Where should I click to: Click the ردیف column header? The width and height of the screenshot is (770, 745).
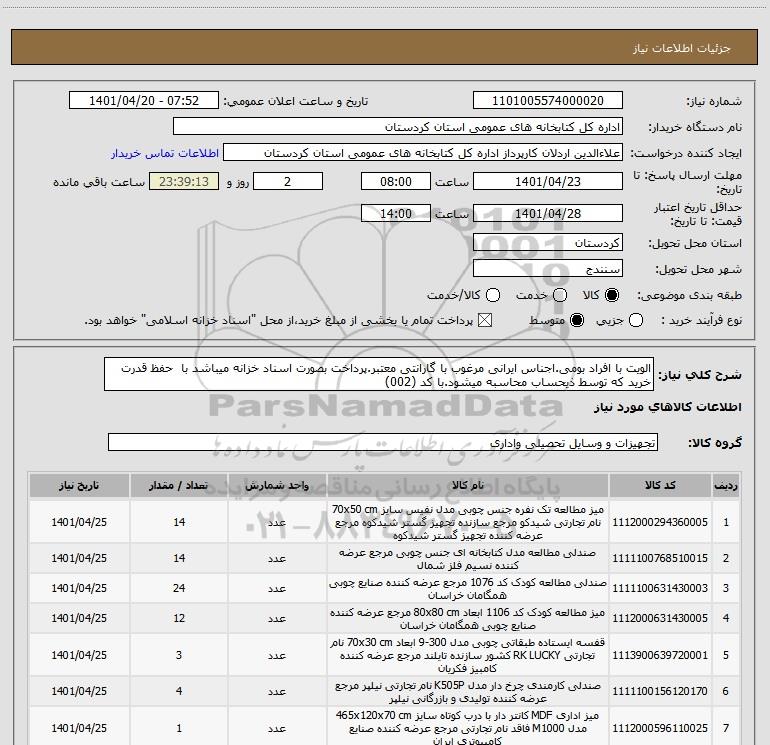tap(726, 486)
